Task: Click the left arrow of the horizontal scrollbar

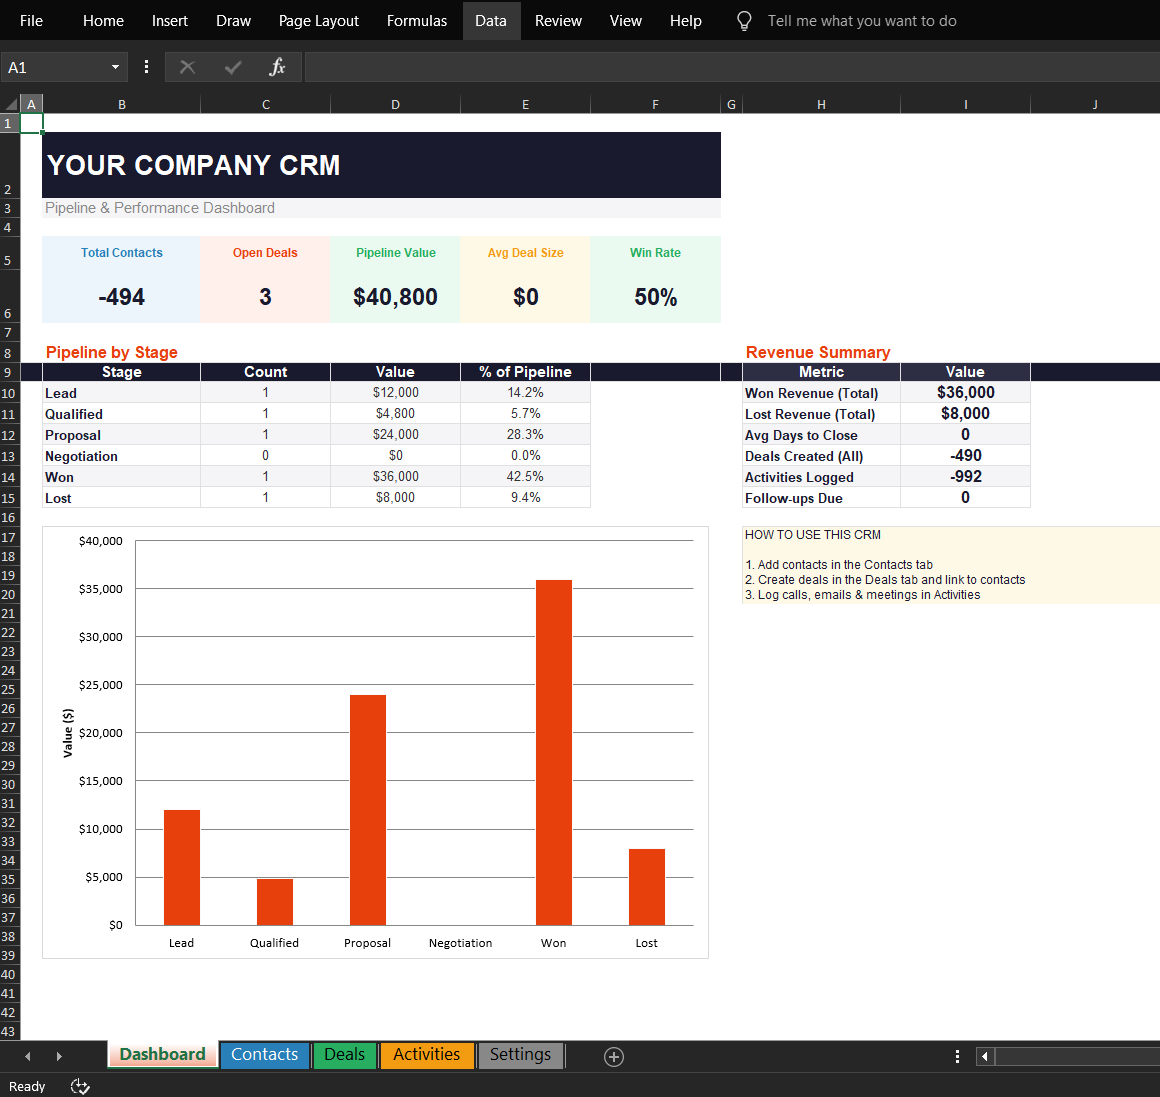Action: click(984, 1057)
